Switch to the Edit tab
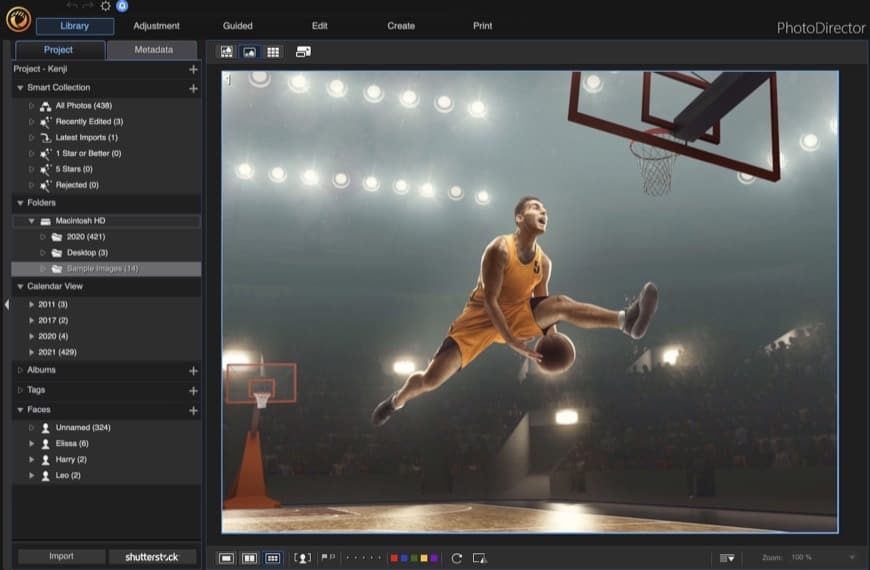 click(x=320, y=26)
